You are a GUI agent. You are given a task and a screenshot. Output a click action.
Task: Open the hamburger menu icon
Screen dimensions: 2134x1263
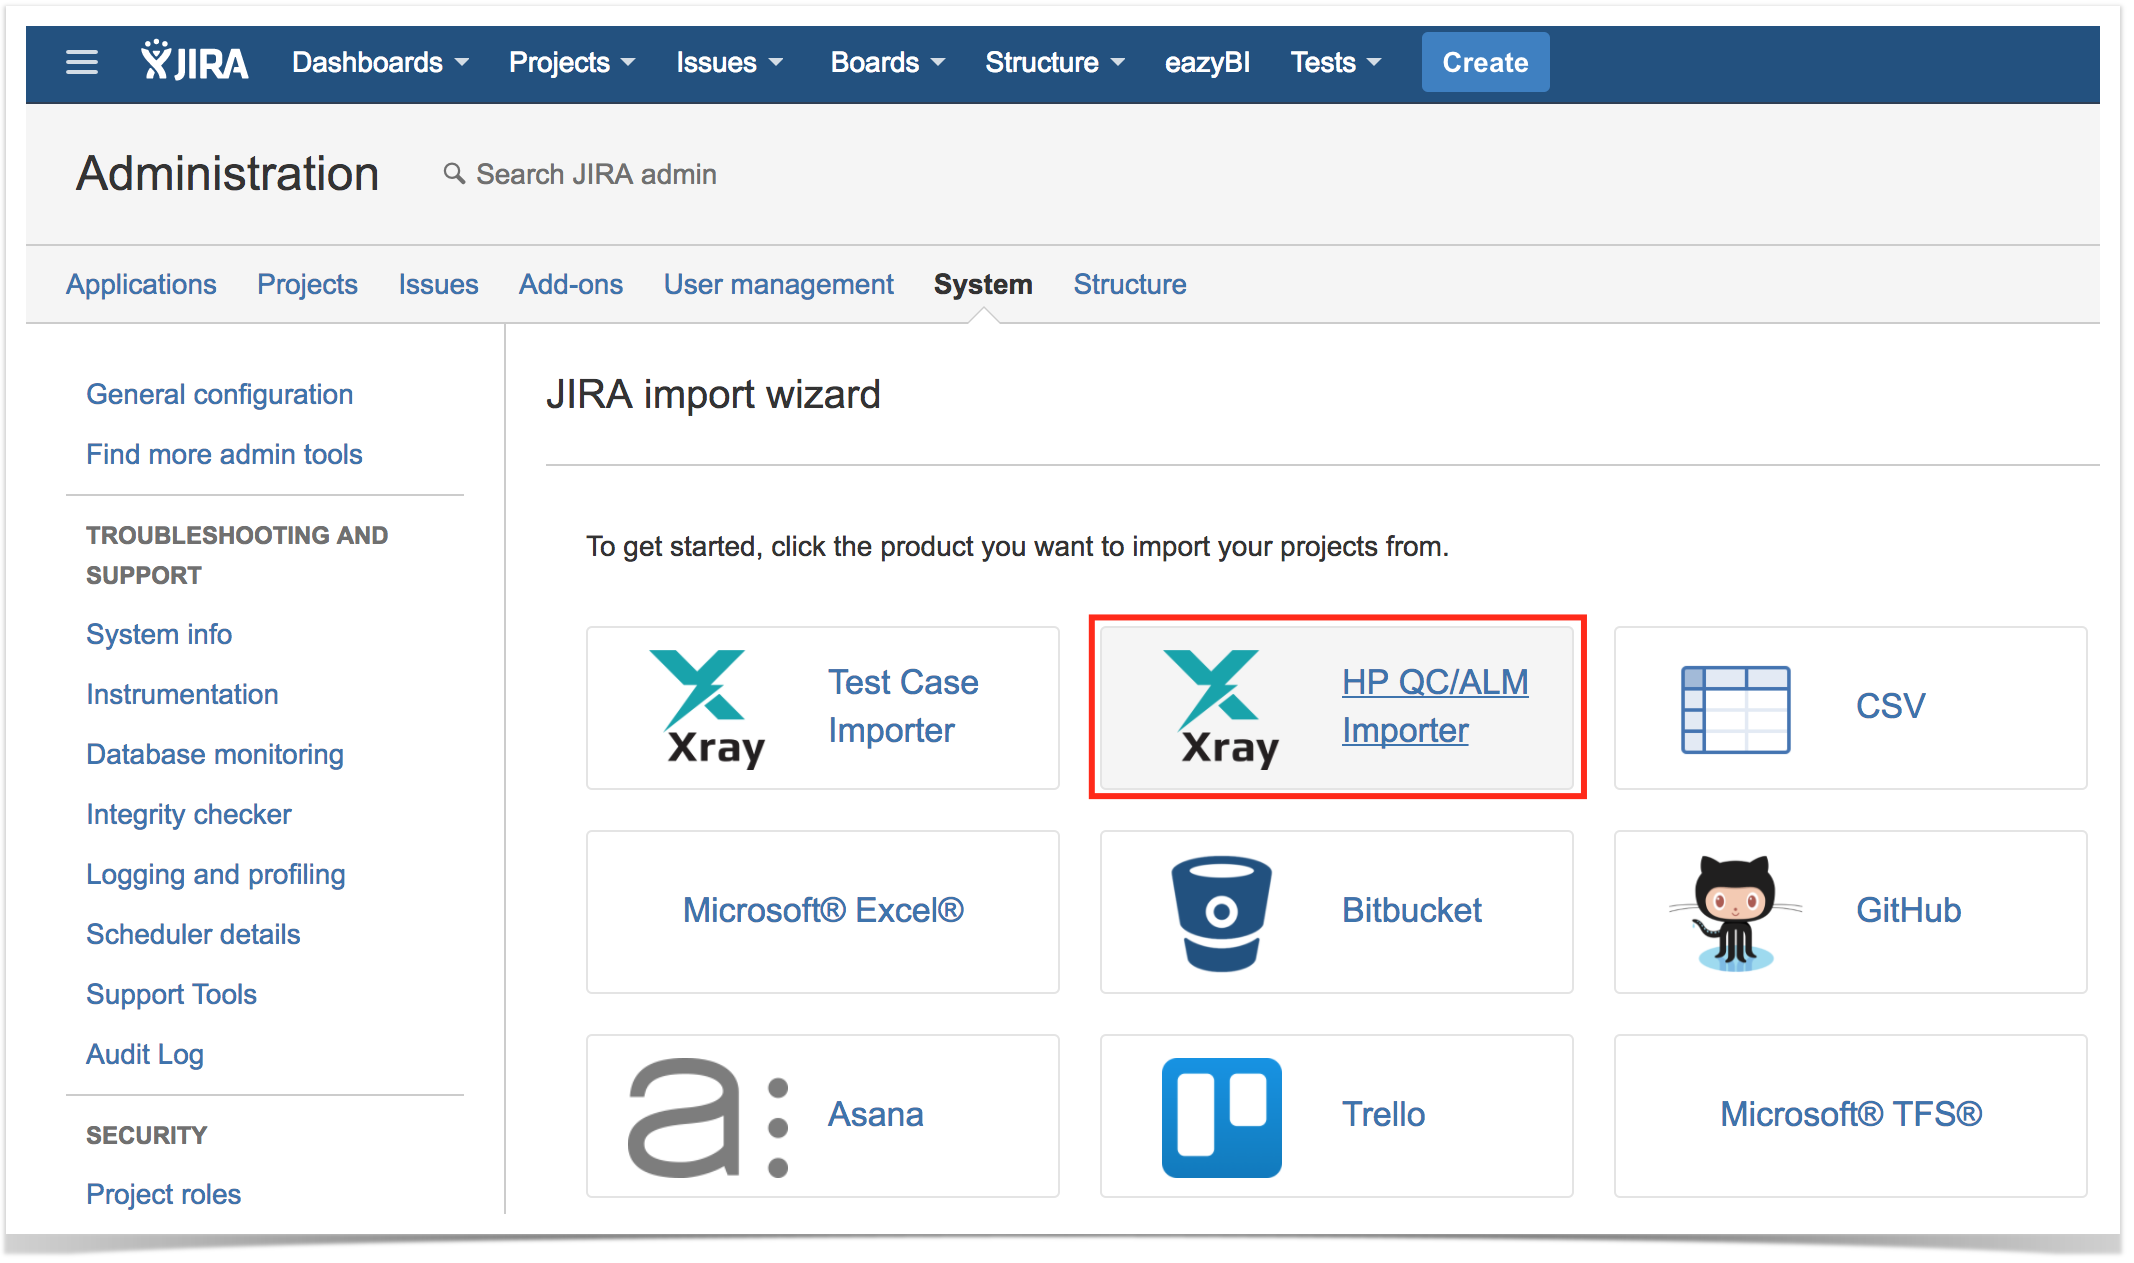(81, 62)
